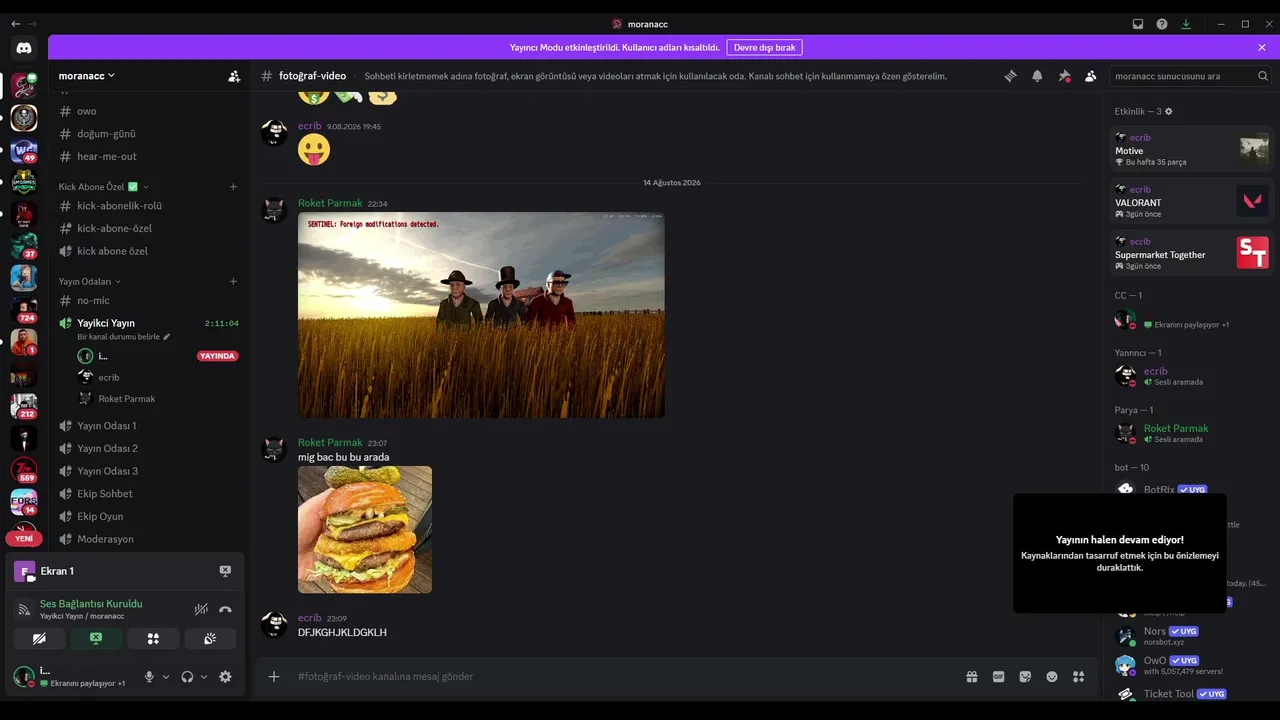Viewport: 1280px width, 720px height.
Task: Open the apps icon in message bar
Action: pos(1078,677)
